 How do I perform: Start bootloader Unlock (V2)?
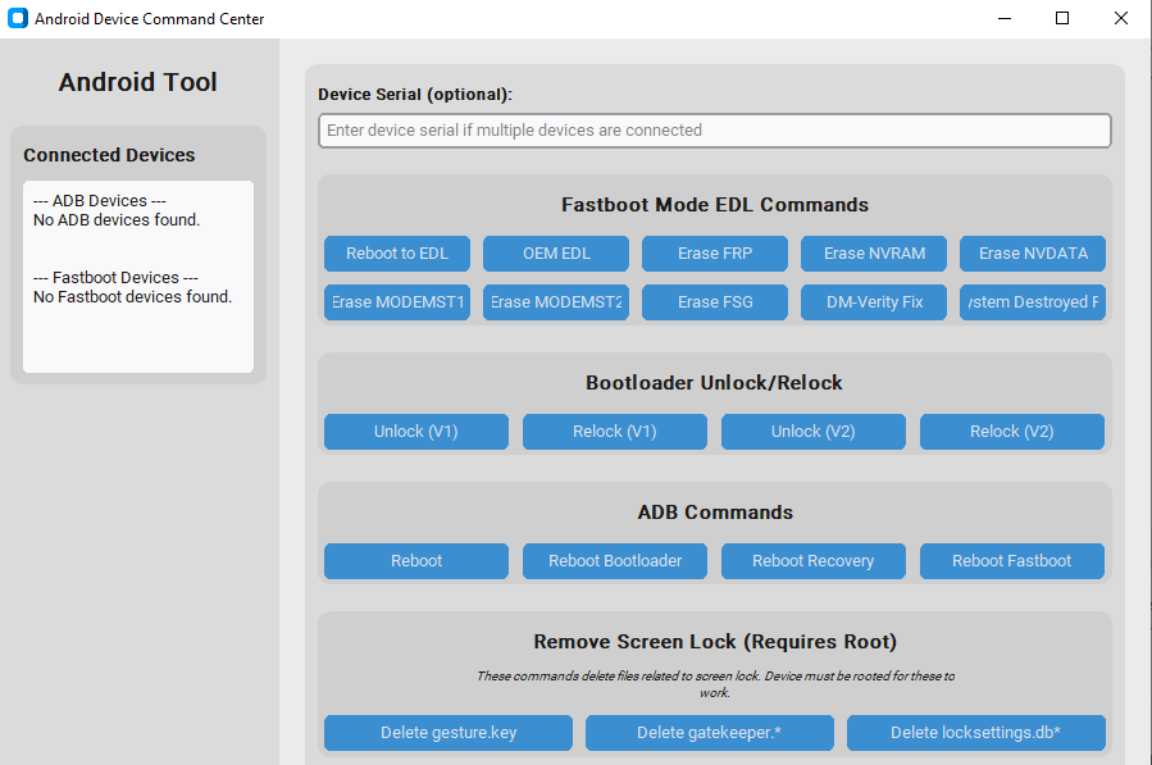point(813,431)
